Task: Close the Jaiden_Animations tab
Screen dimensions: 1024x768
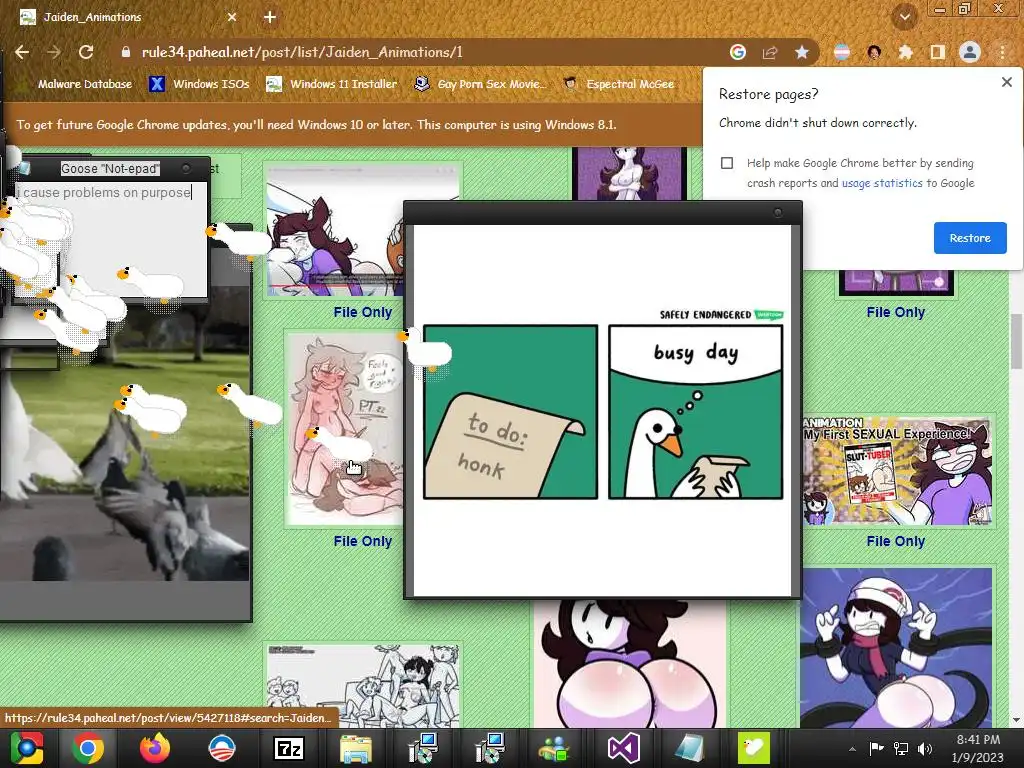Action: click(x=232, y=18)
